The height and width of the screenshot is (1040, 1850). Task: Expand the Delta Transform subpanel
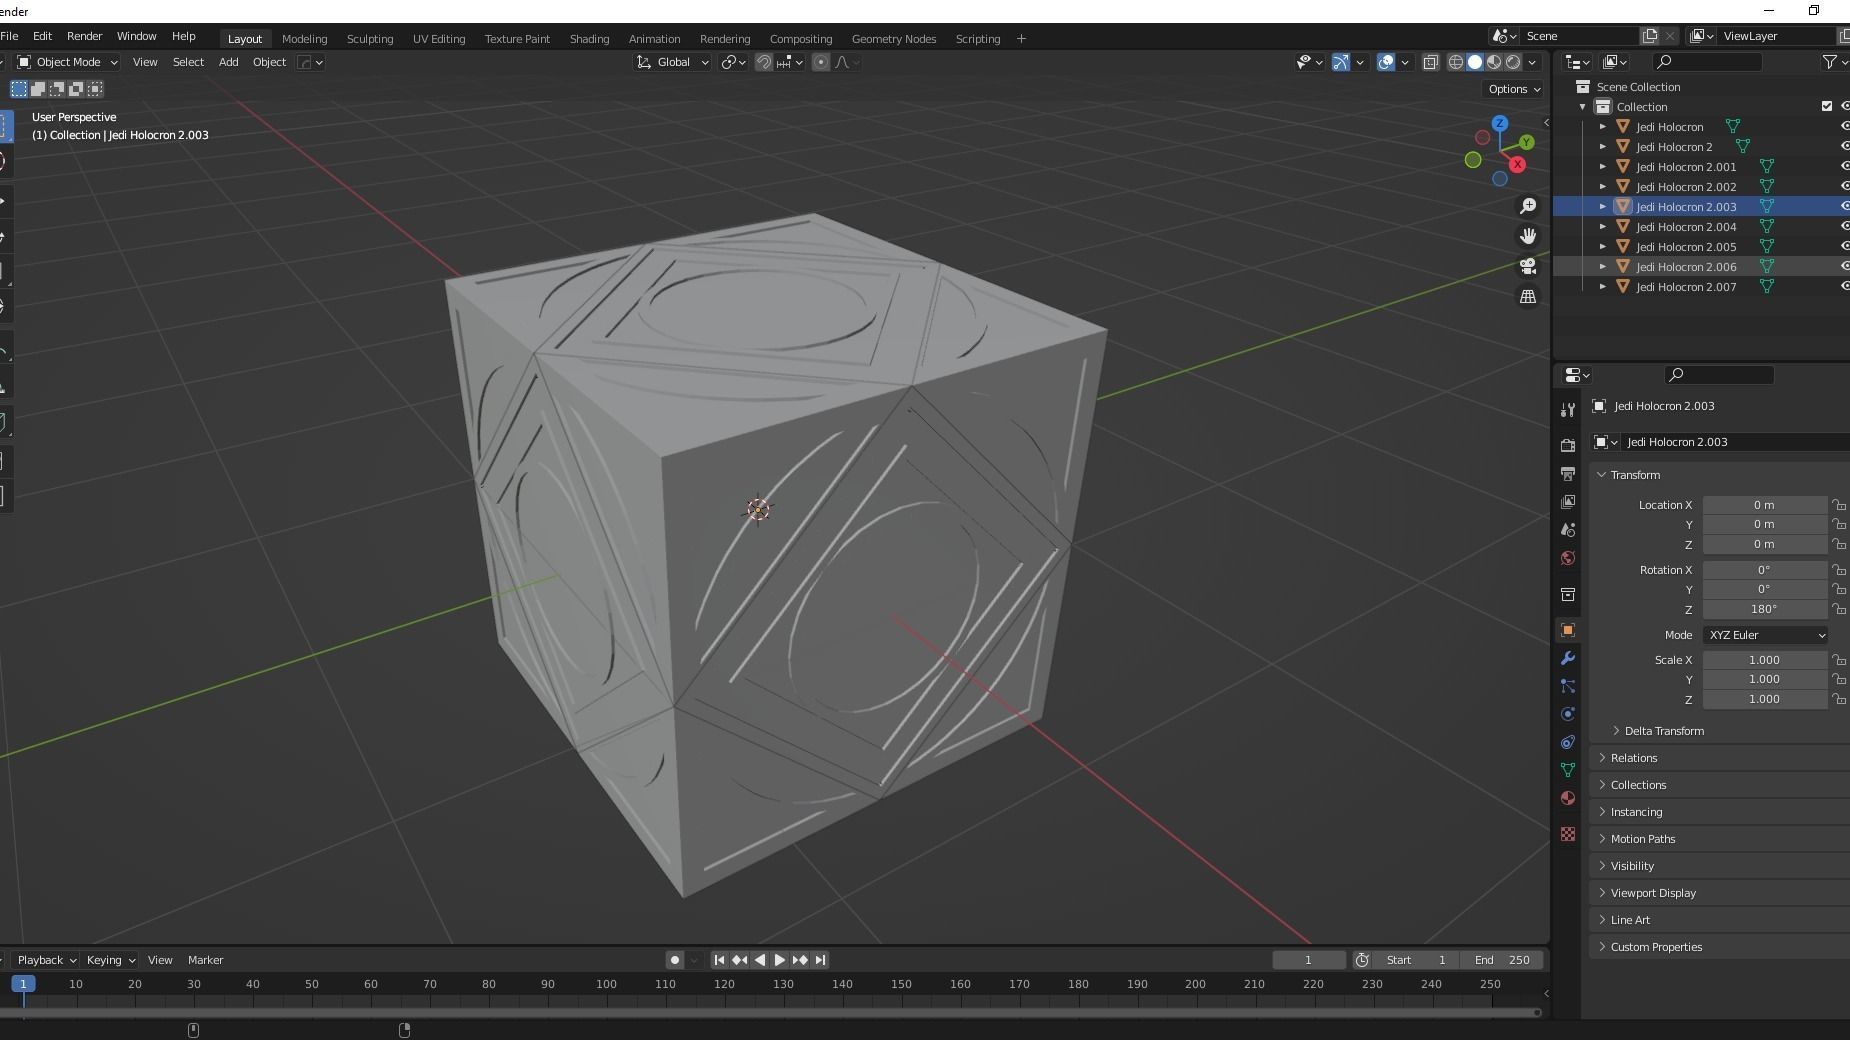point(1664,731)
